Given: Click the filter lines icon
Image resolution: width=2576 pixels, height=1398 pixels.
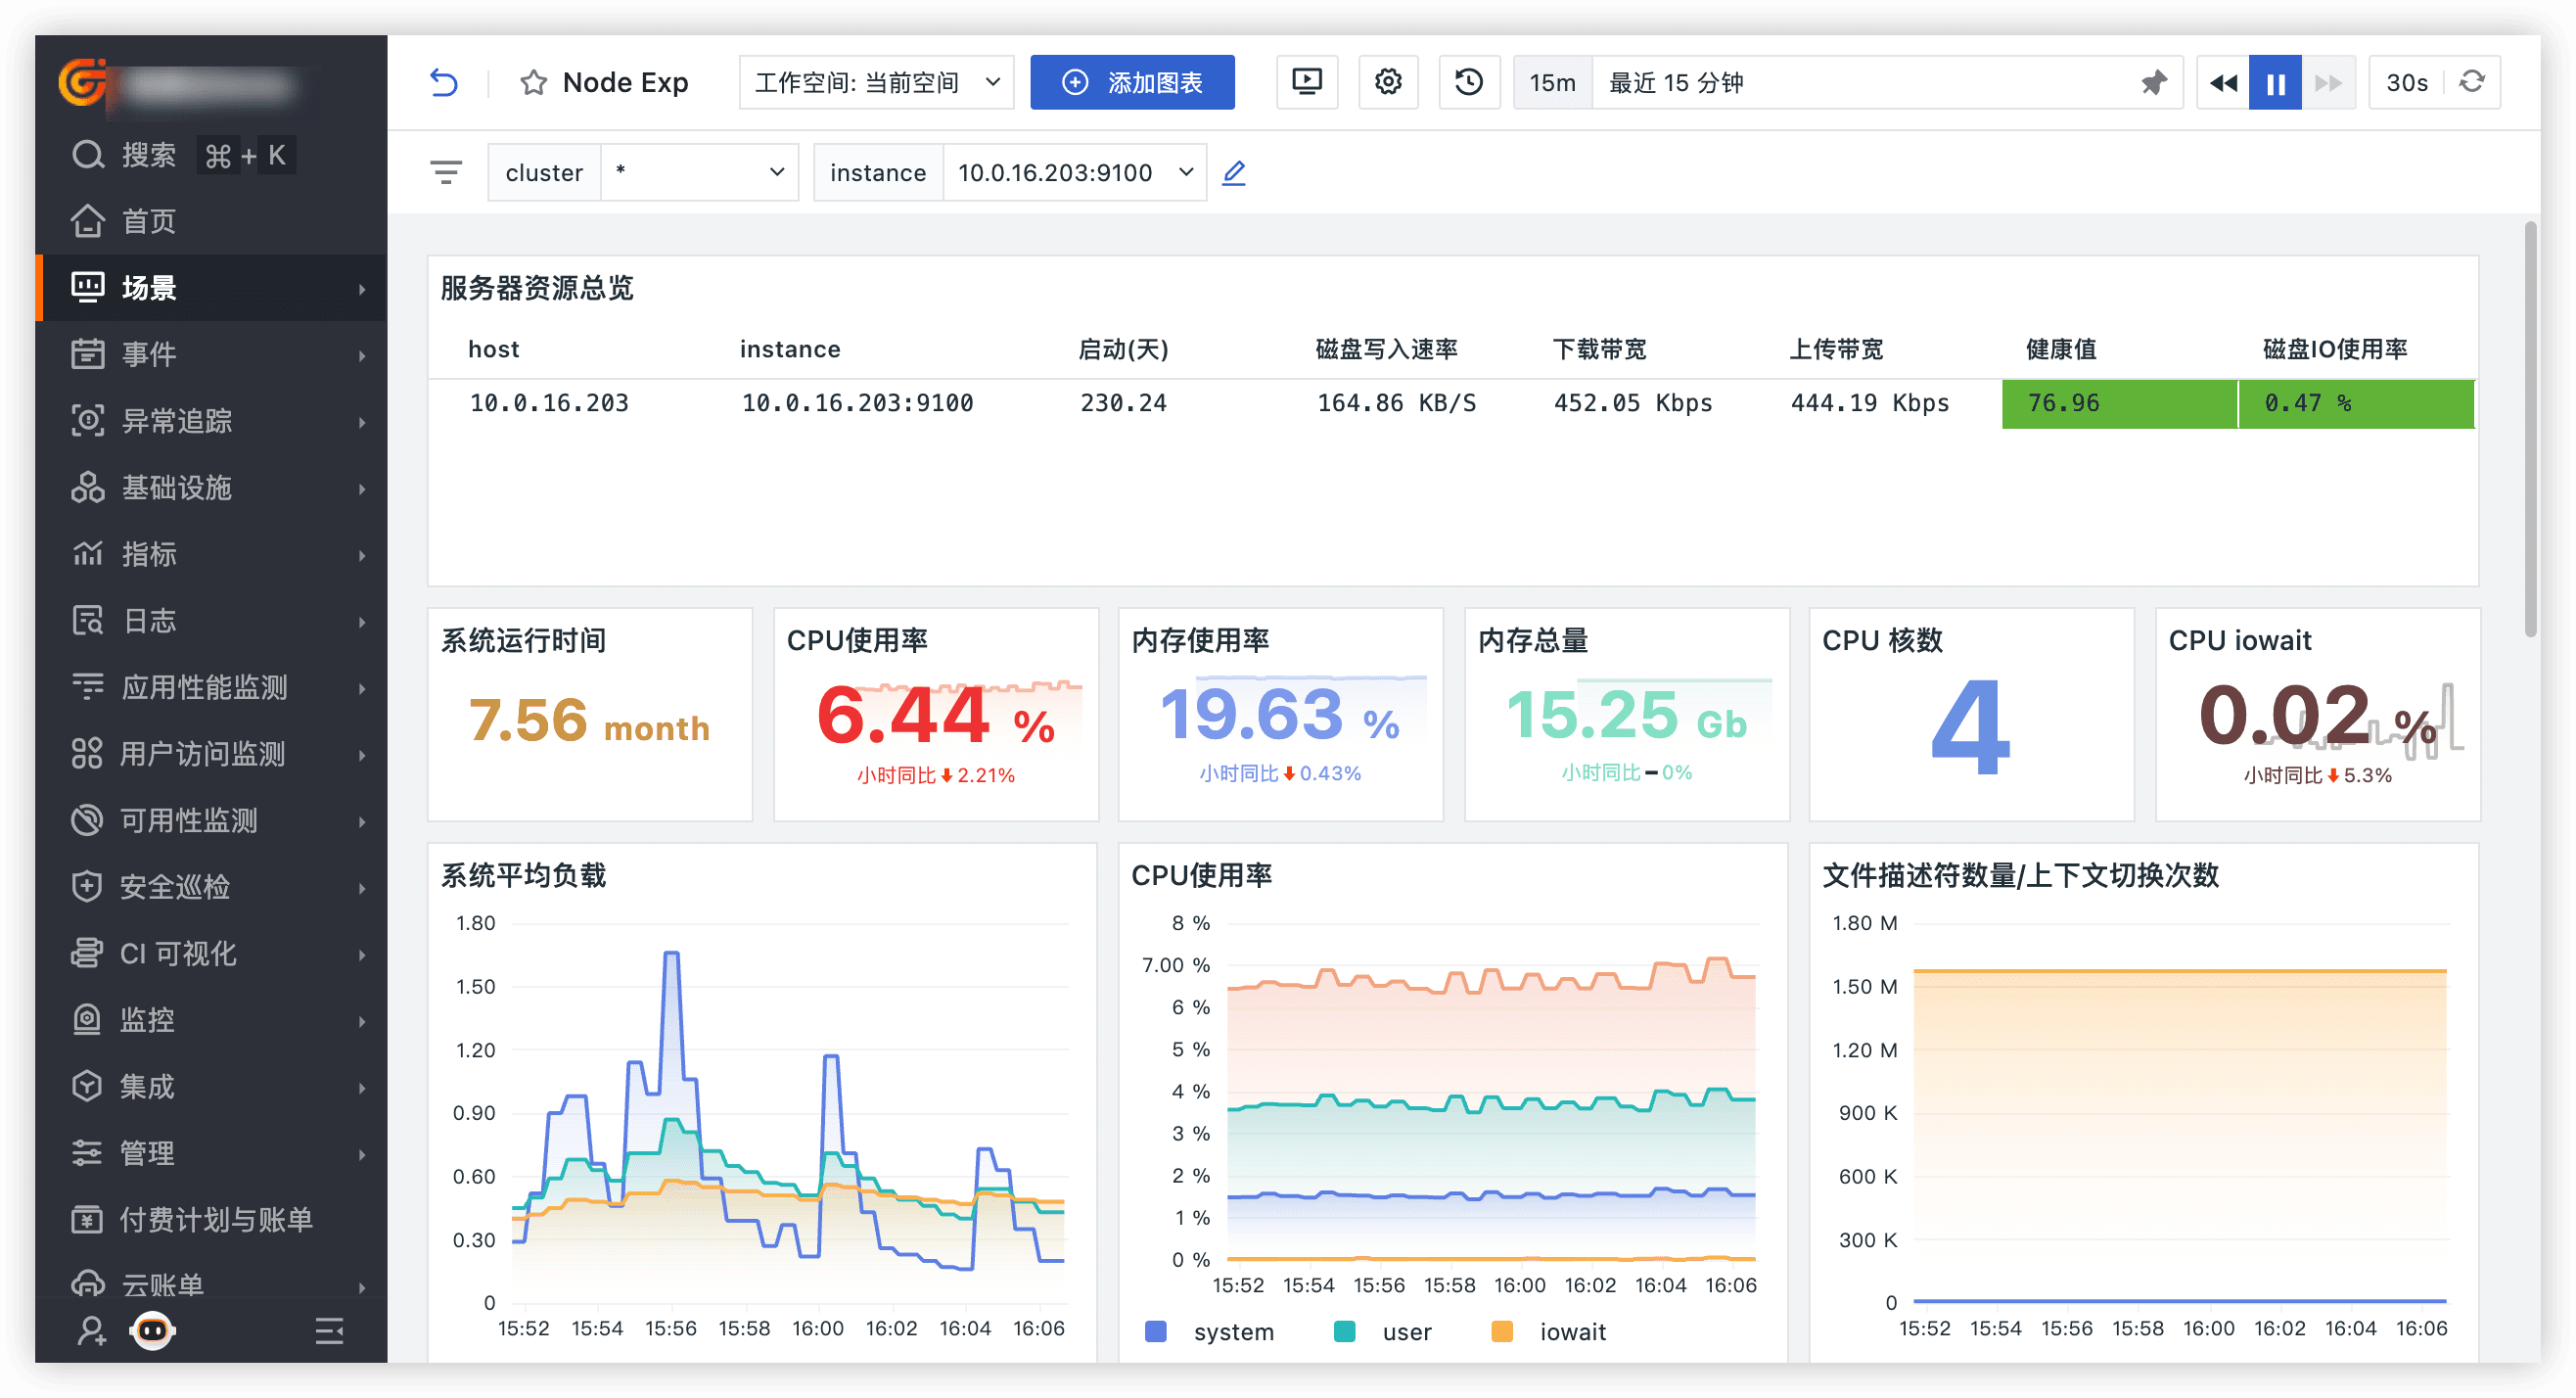Looking at the screenshot, I should 446,173.
